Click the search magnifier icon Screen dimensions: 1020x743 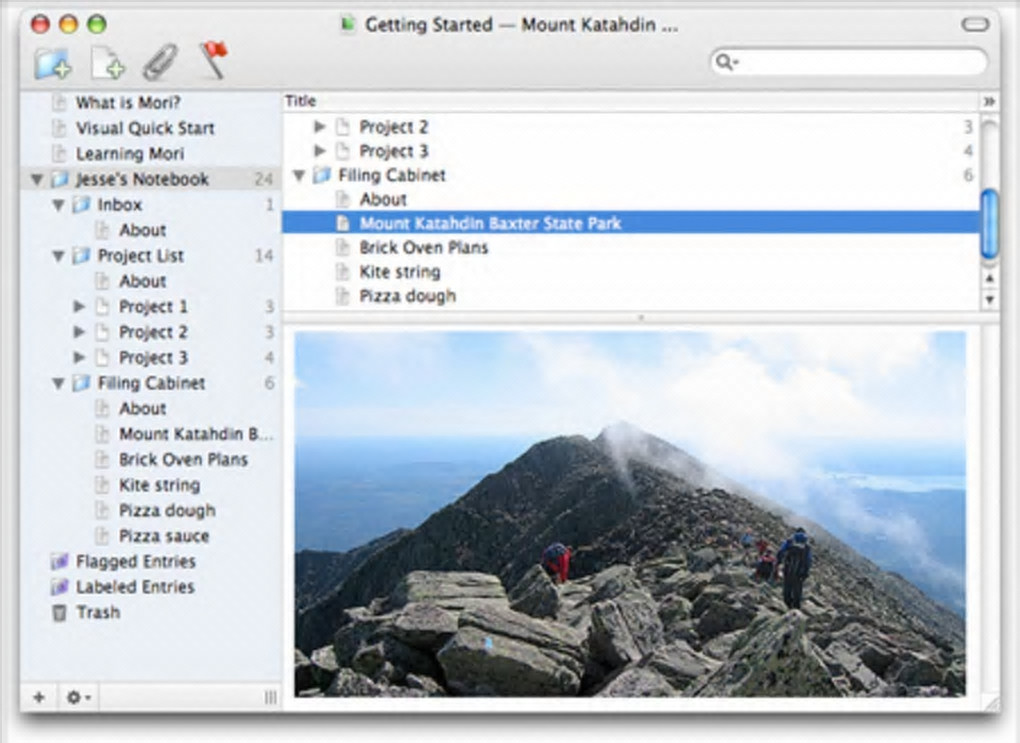[726, 62]
